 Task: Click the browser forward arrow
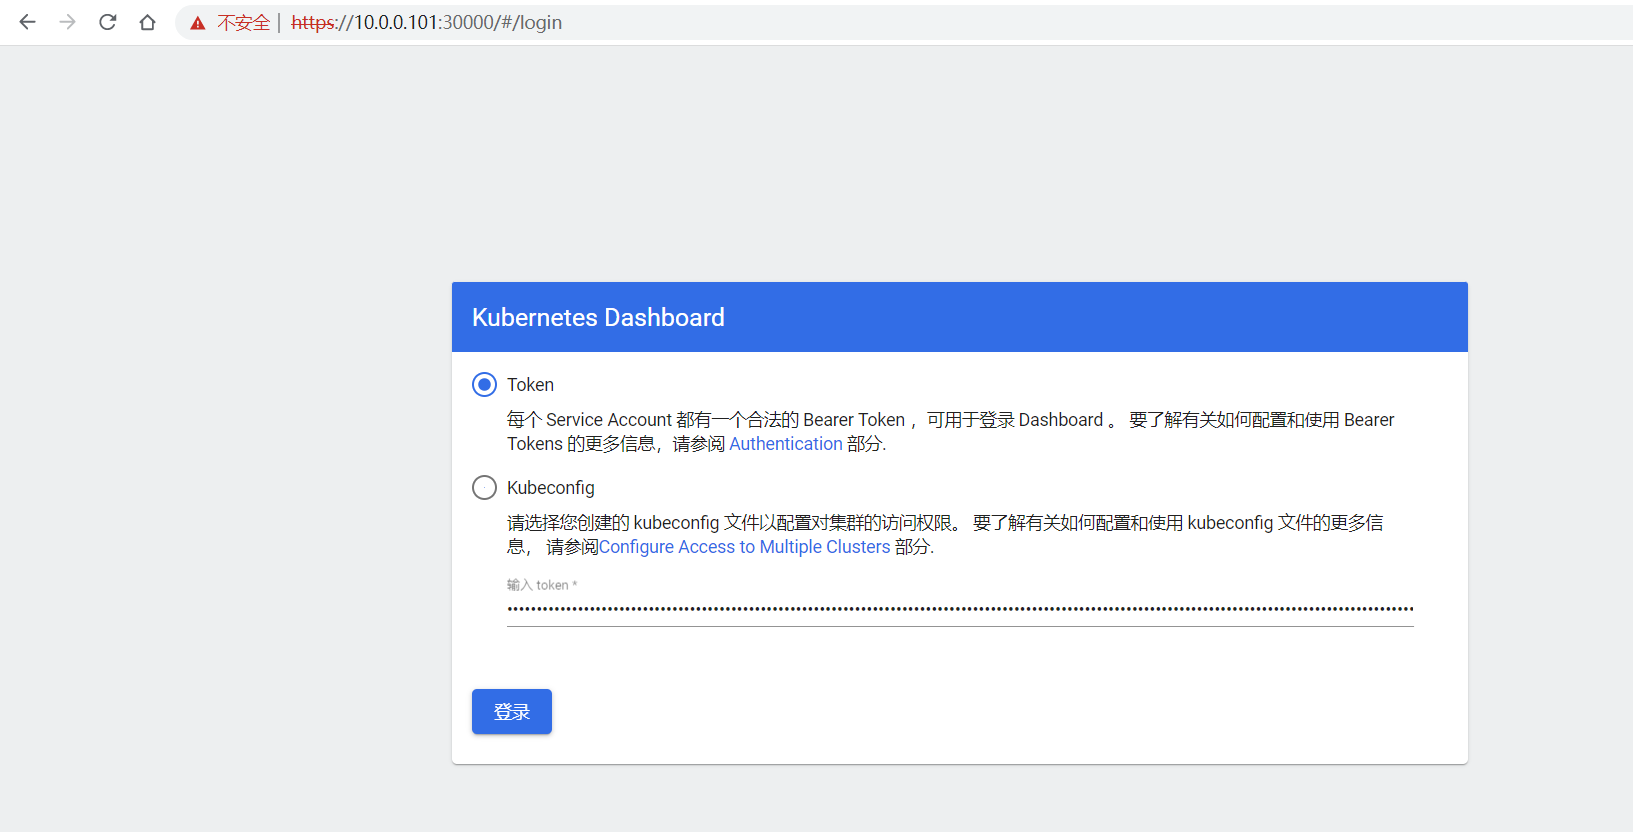[67, 22]
